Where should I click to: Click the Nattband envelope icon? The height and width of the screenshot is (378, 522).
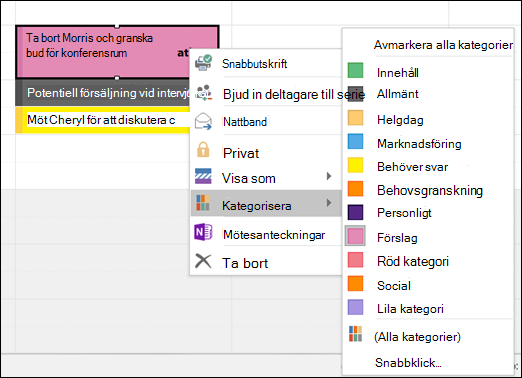tap(203, 121)
